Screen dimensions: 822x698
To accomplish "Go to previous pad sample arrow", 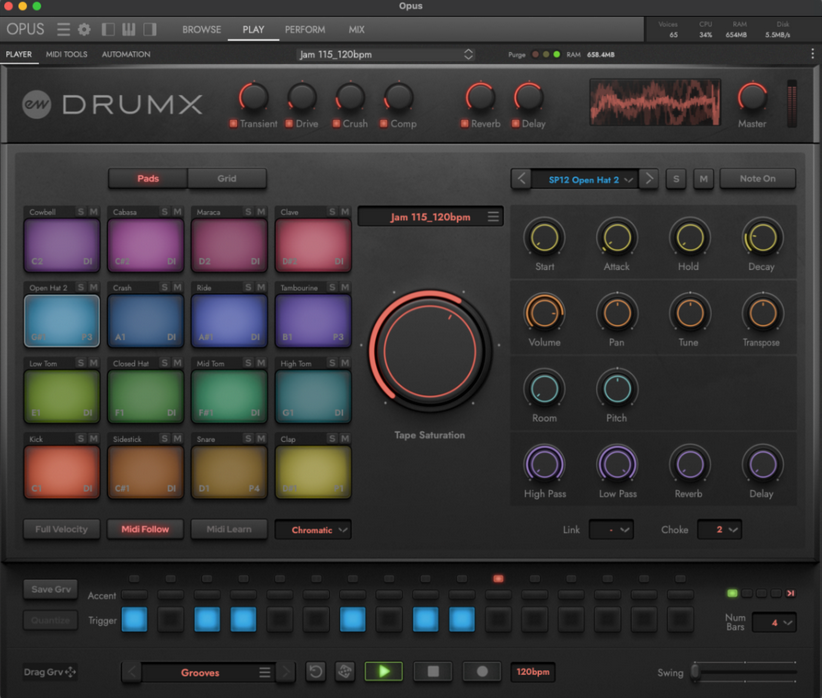I will click(522, 179).
